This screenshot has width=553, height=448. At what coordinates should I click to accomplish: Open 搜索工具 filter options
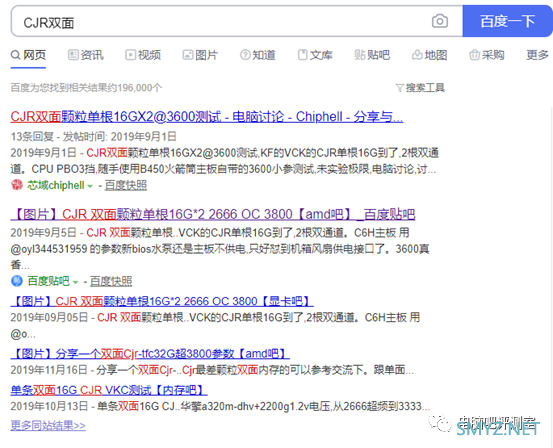click(x=425, y=88)
